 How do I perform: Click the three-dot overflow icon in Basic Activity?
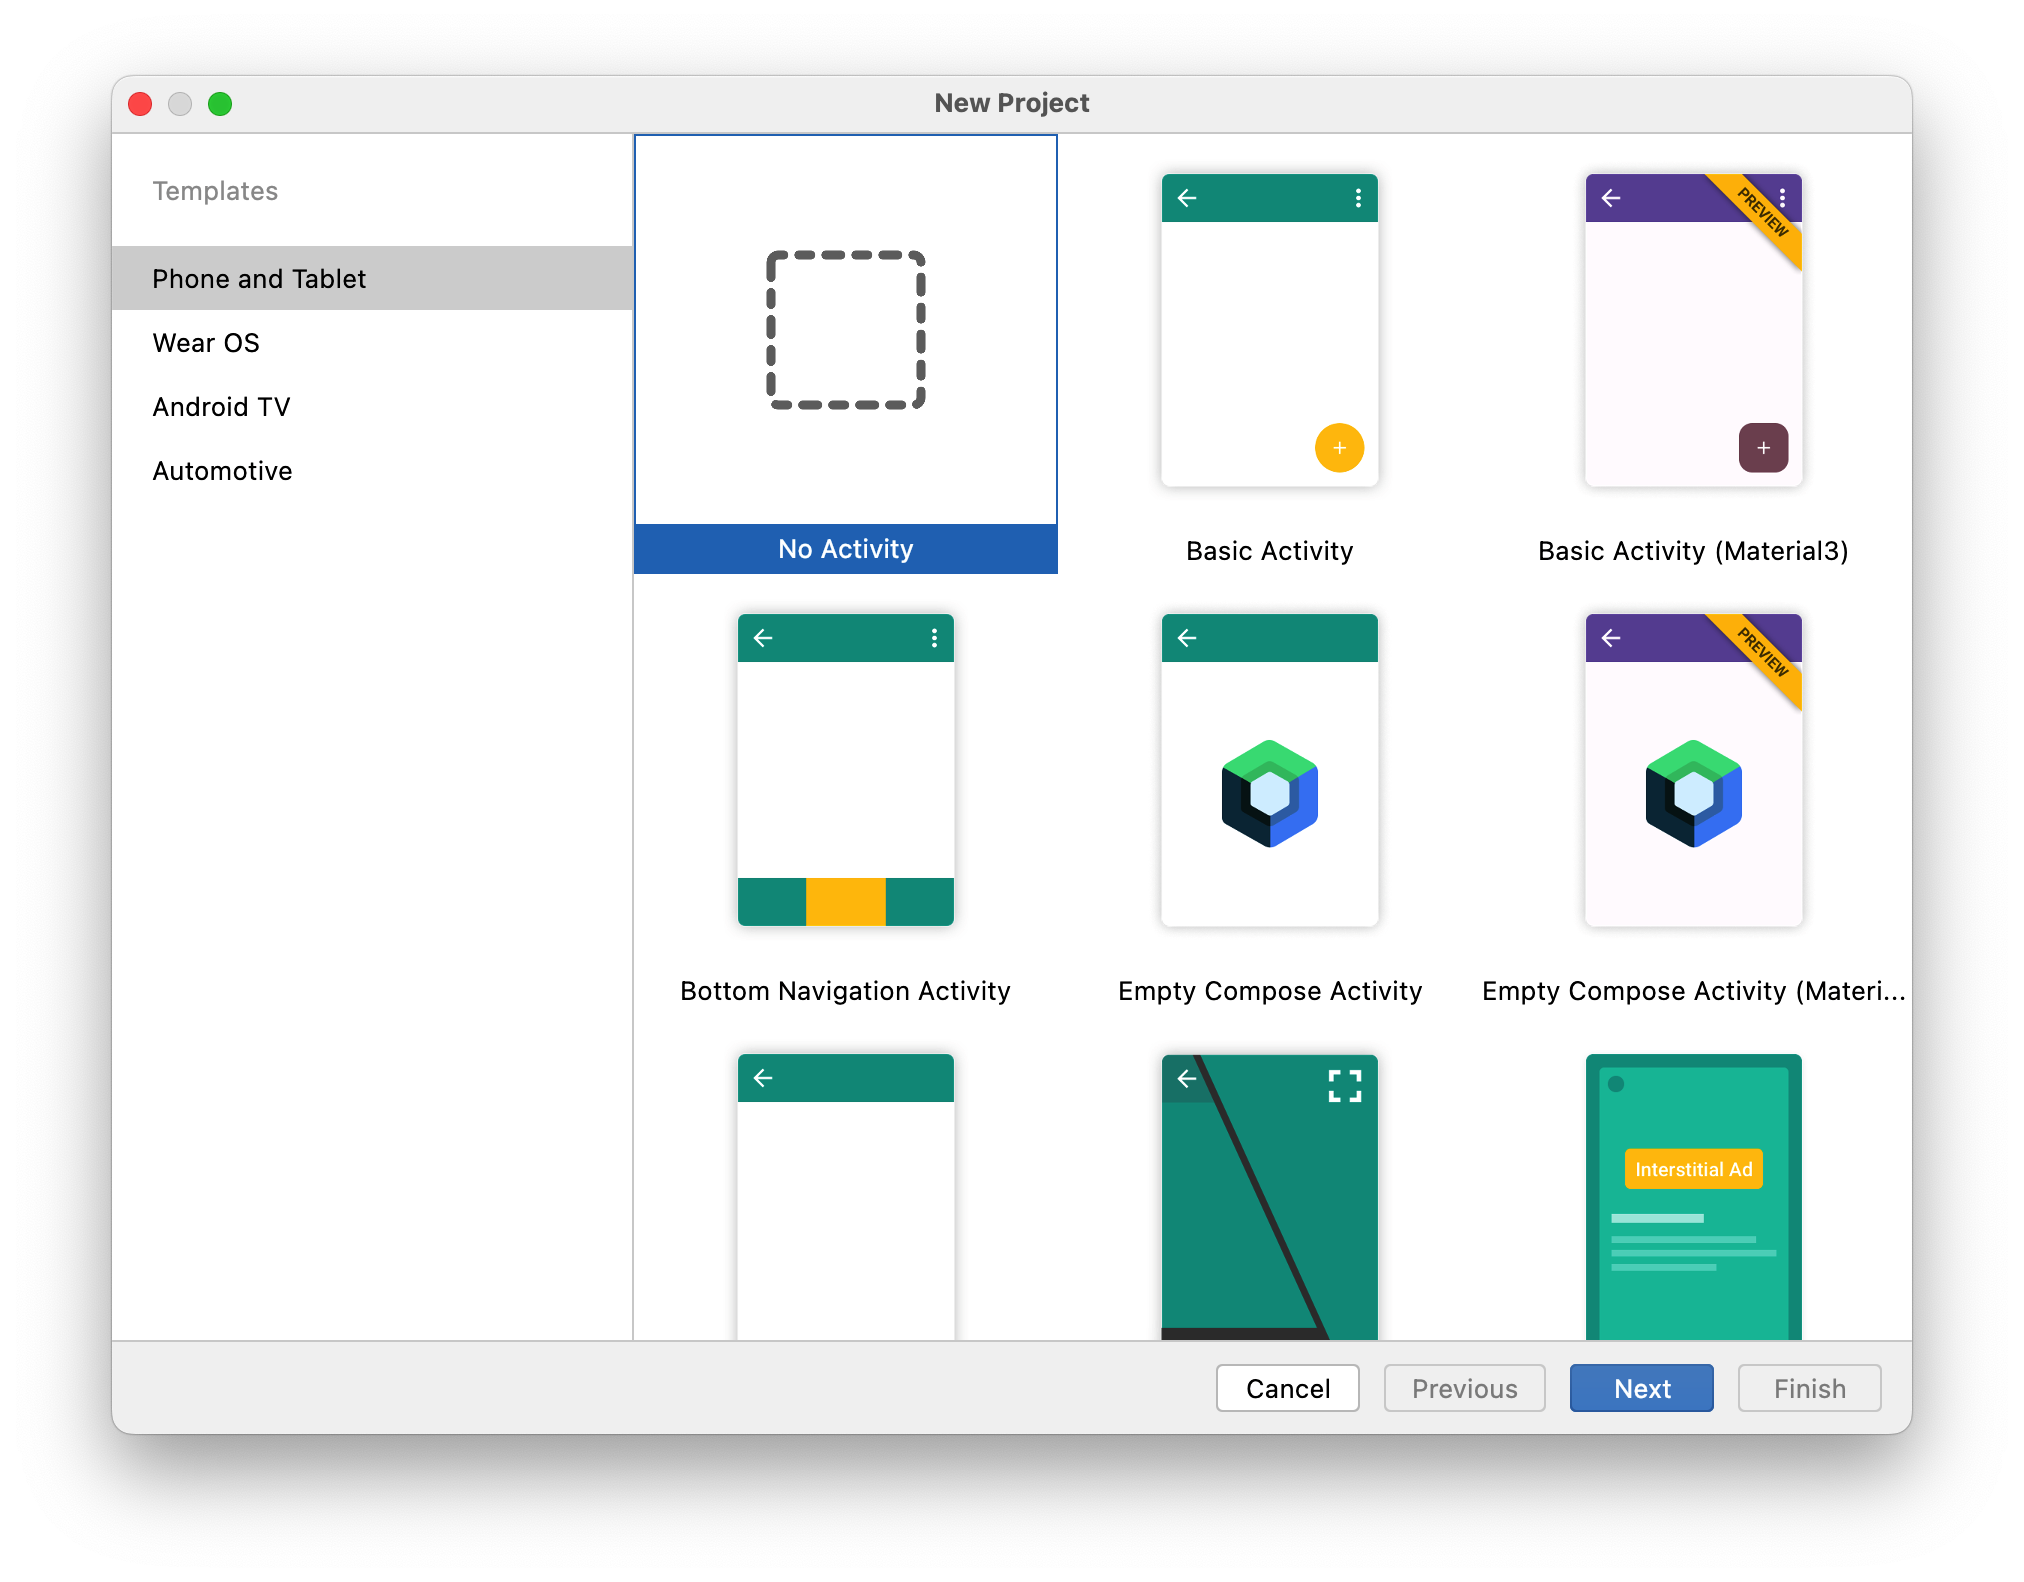(1358, 198)
